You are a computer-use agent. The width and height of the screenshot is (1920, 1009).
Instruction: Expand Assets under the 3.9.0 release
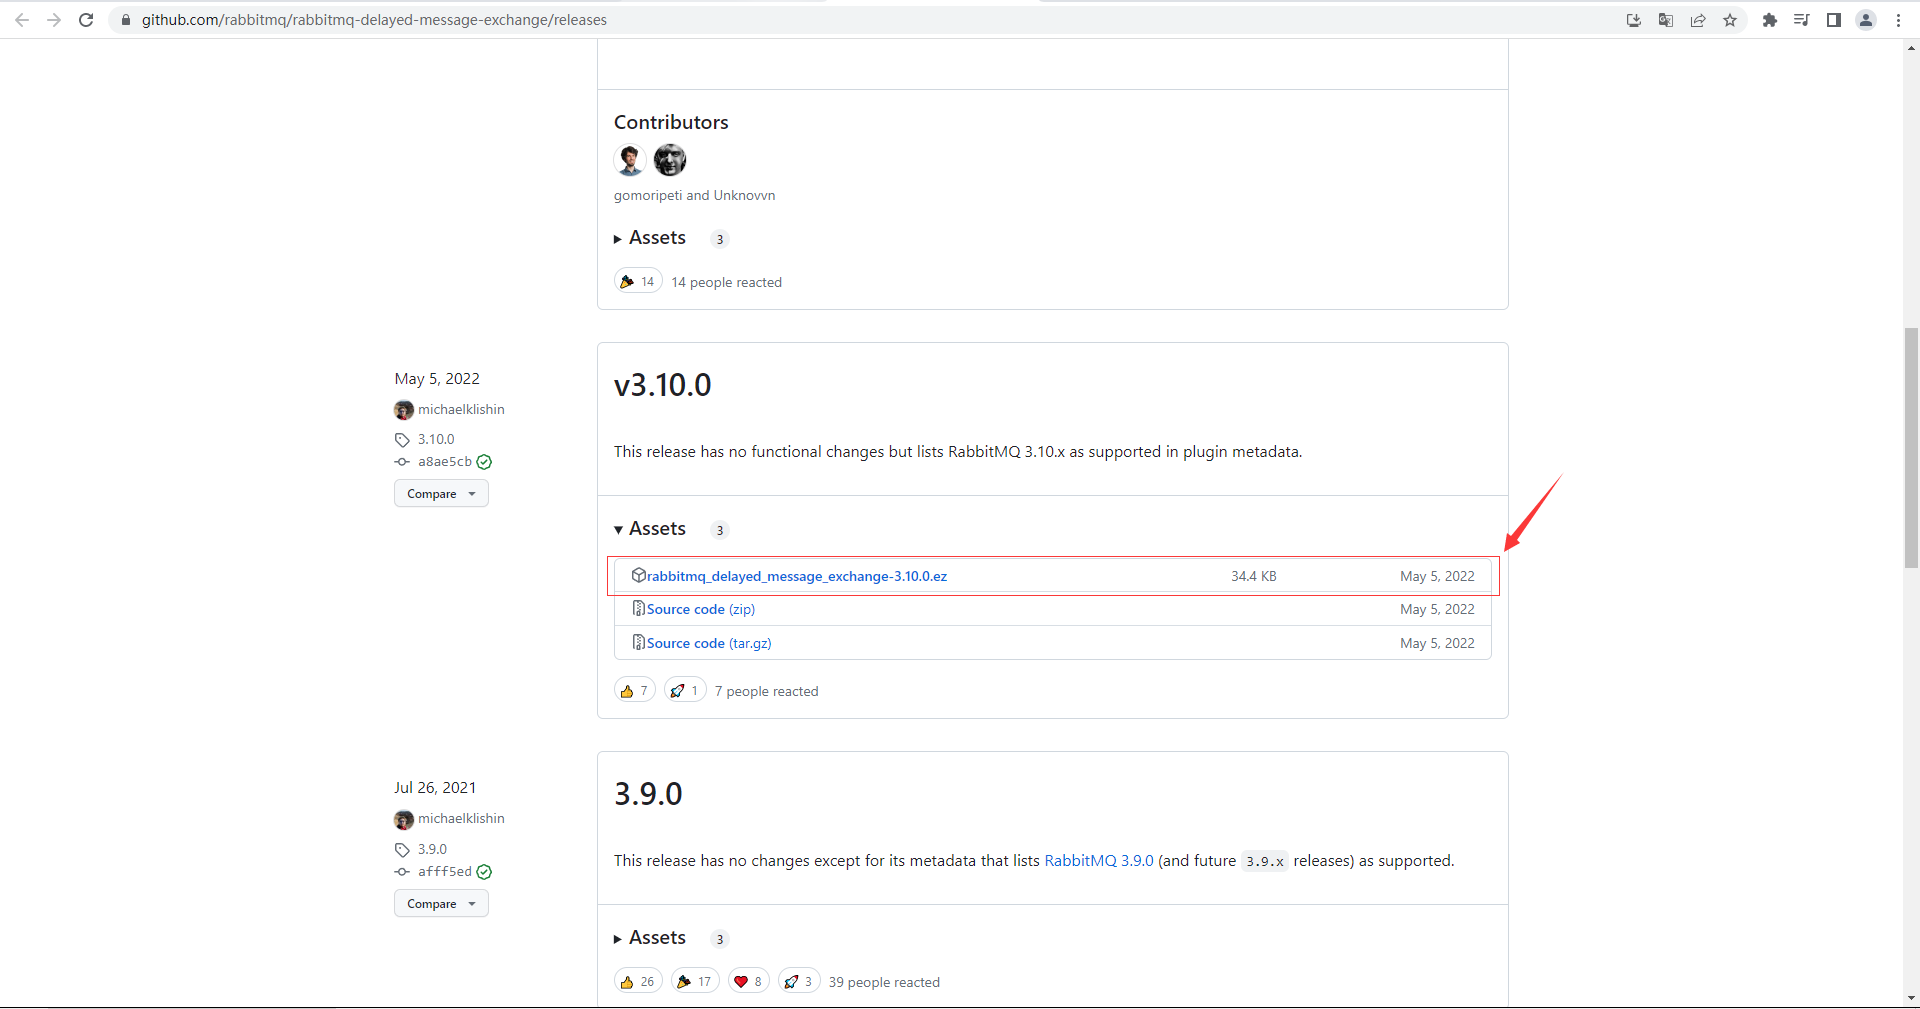point(651,938)
